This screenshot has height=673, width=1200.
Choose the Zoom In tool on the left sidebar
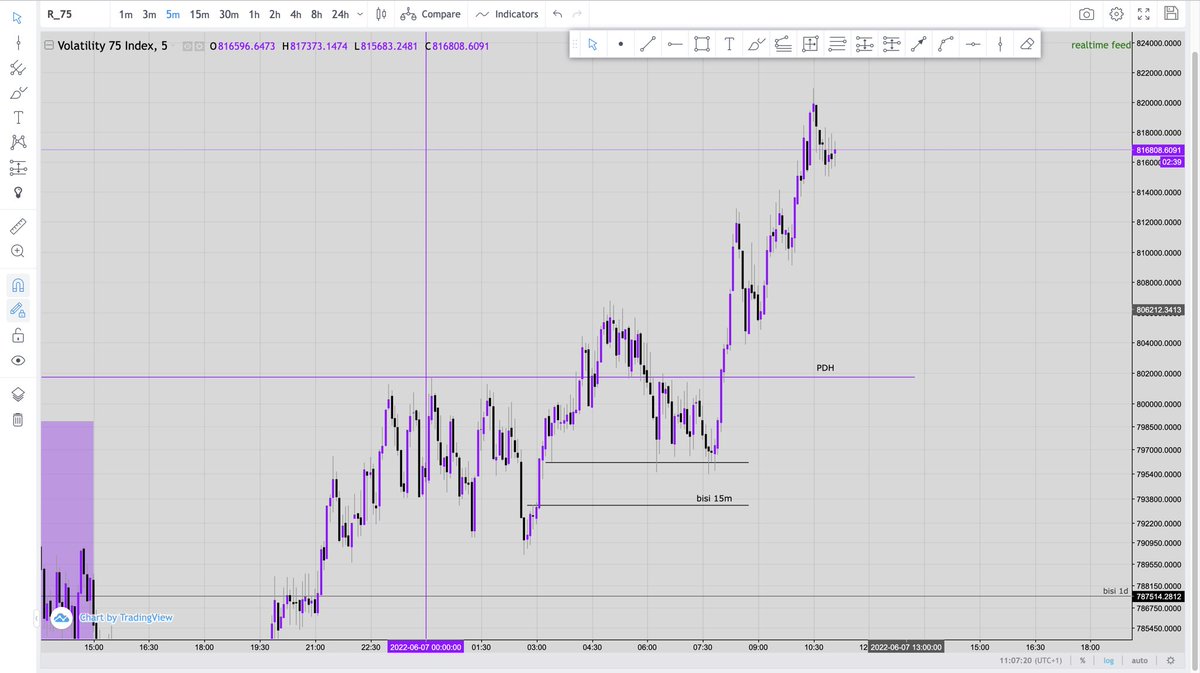(x=18, y=251)
